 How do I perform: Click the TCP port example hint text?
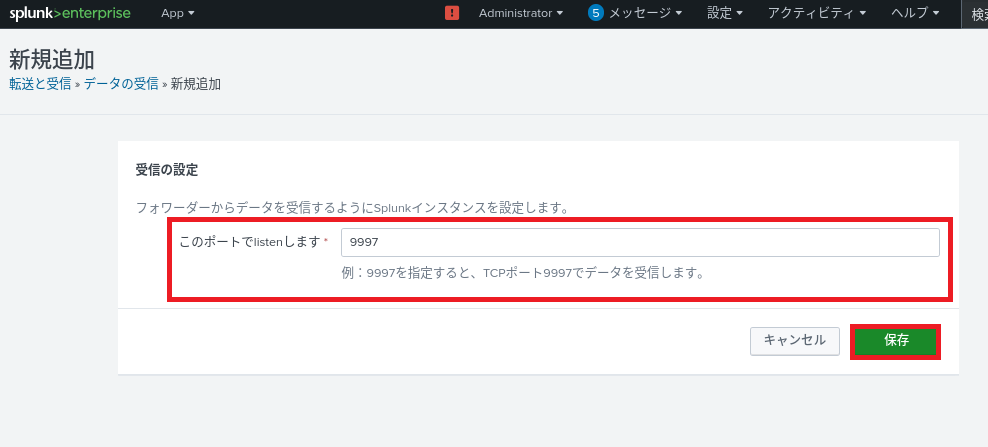[x=522, y=272]
